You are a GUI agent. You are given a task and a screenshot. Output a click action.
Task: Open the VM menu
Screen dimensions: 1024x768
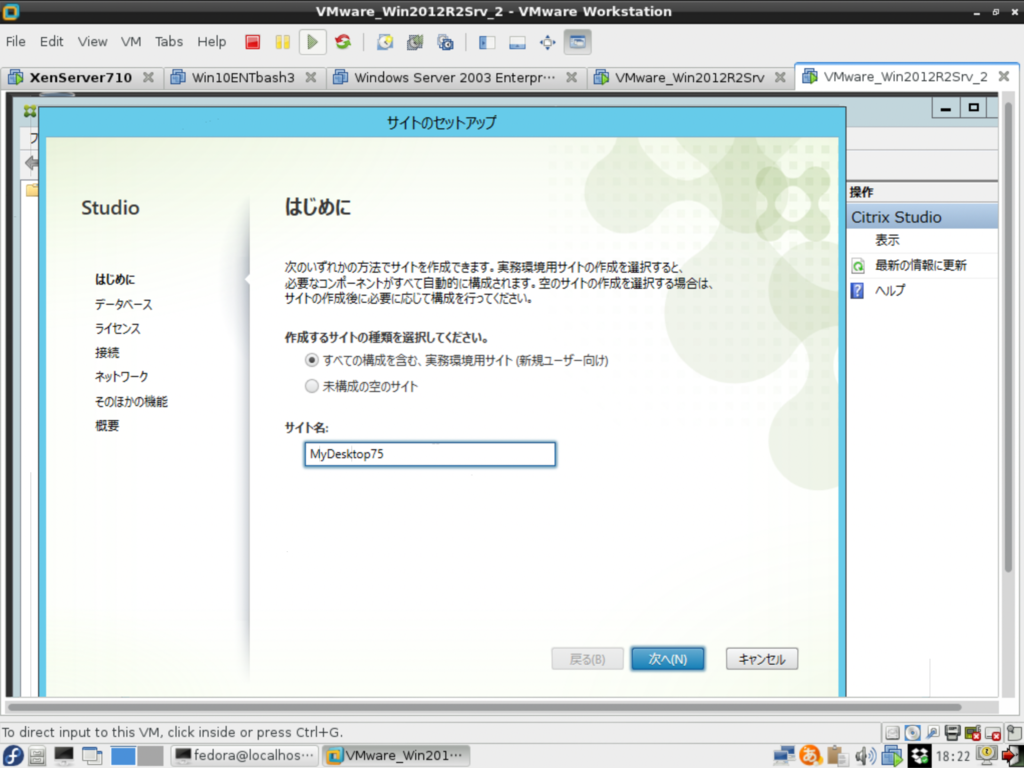click(131, 42)
